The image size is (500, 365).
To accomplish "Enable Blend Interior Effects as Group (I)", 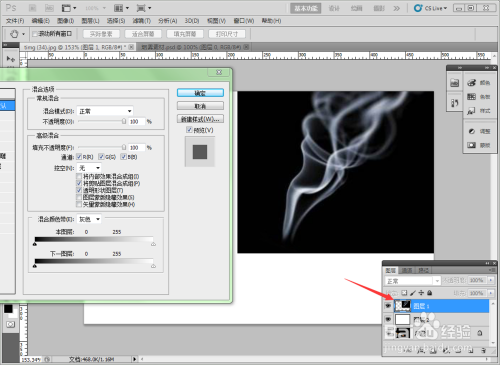I will click(79, 176).
